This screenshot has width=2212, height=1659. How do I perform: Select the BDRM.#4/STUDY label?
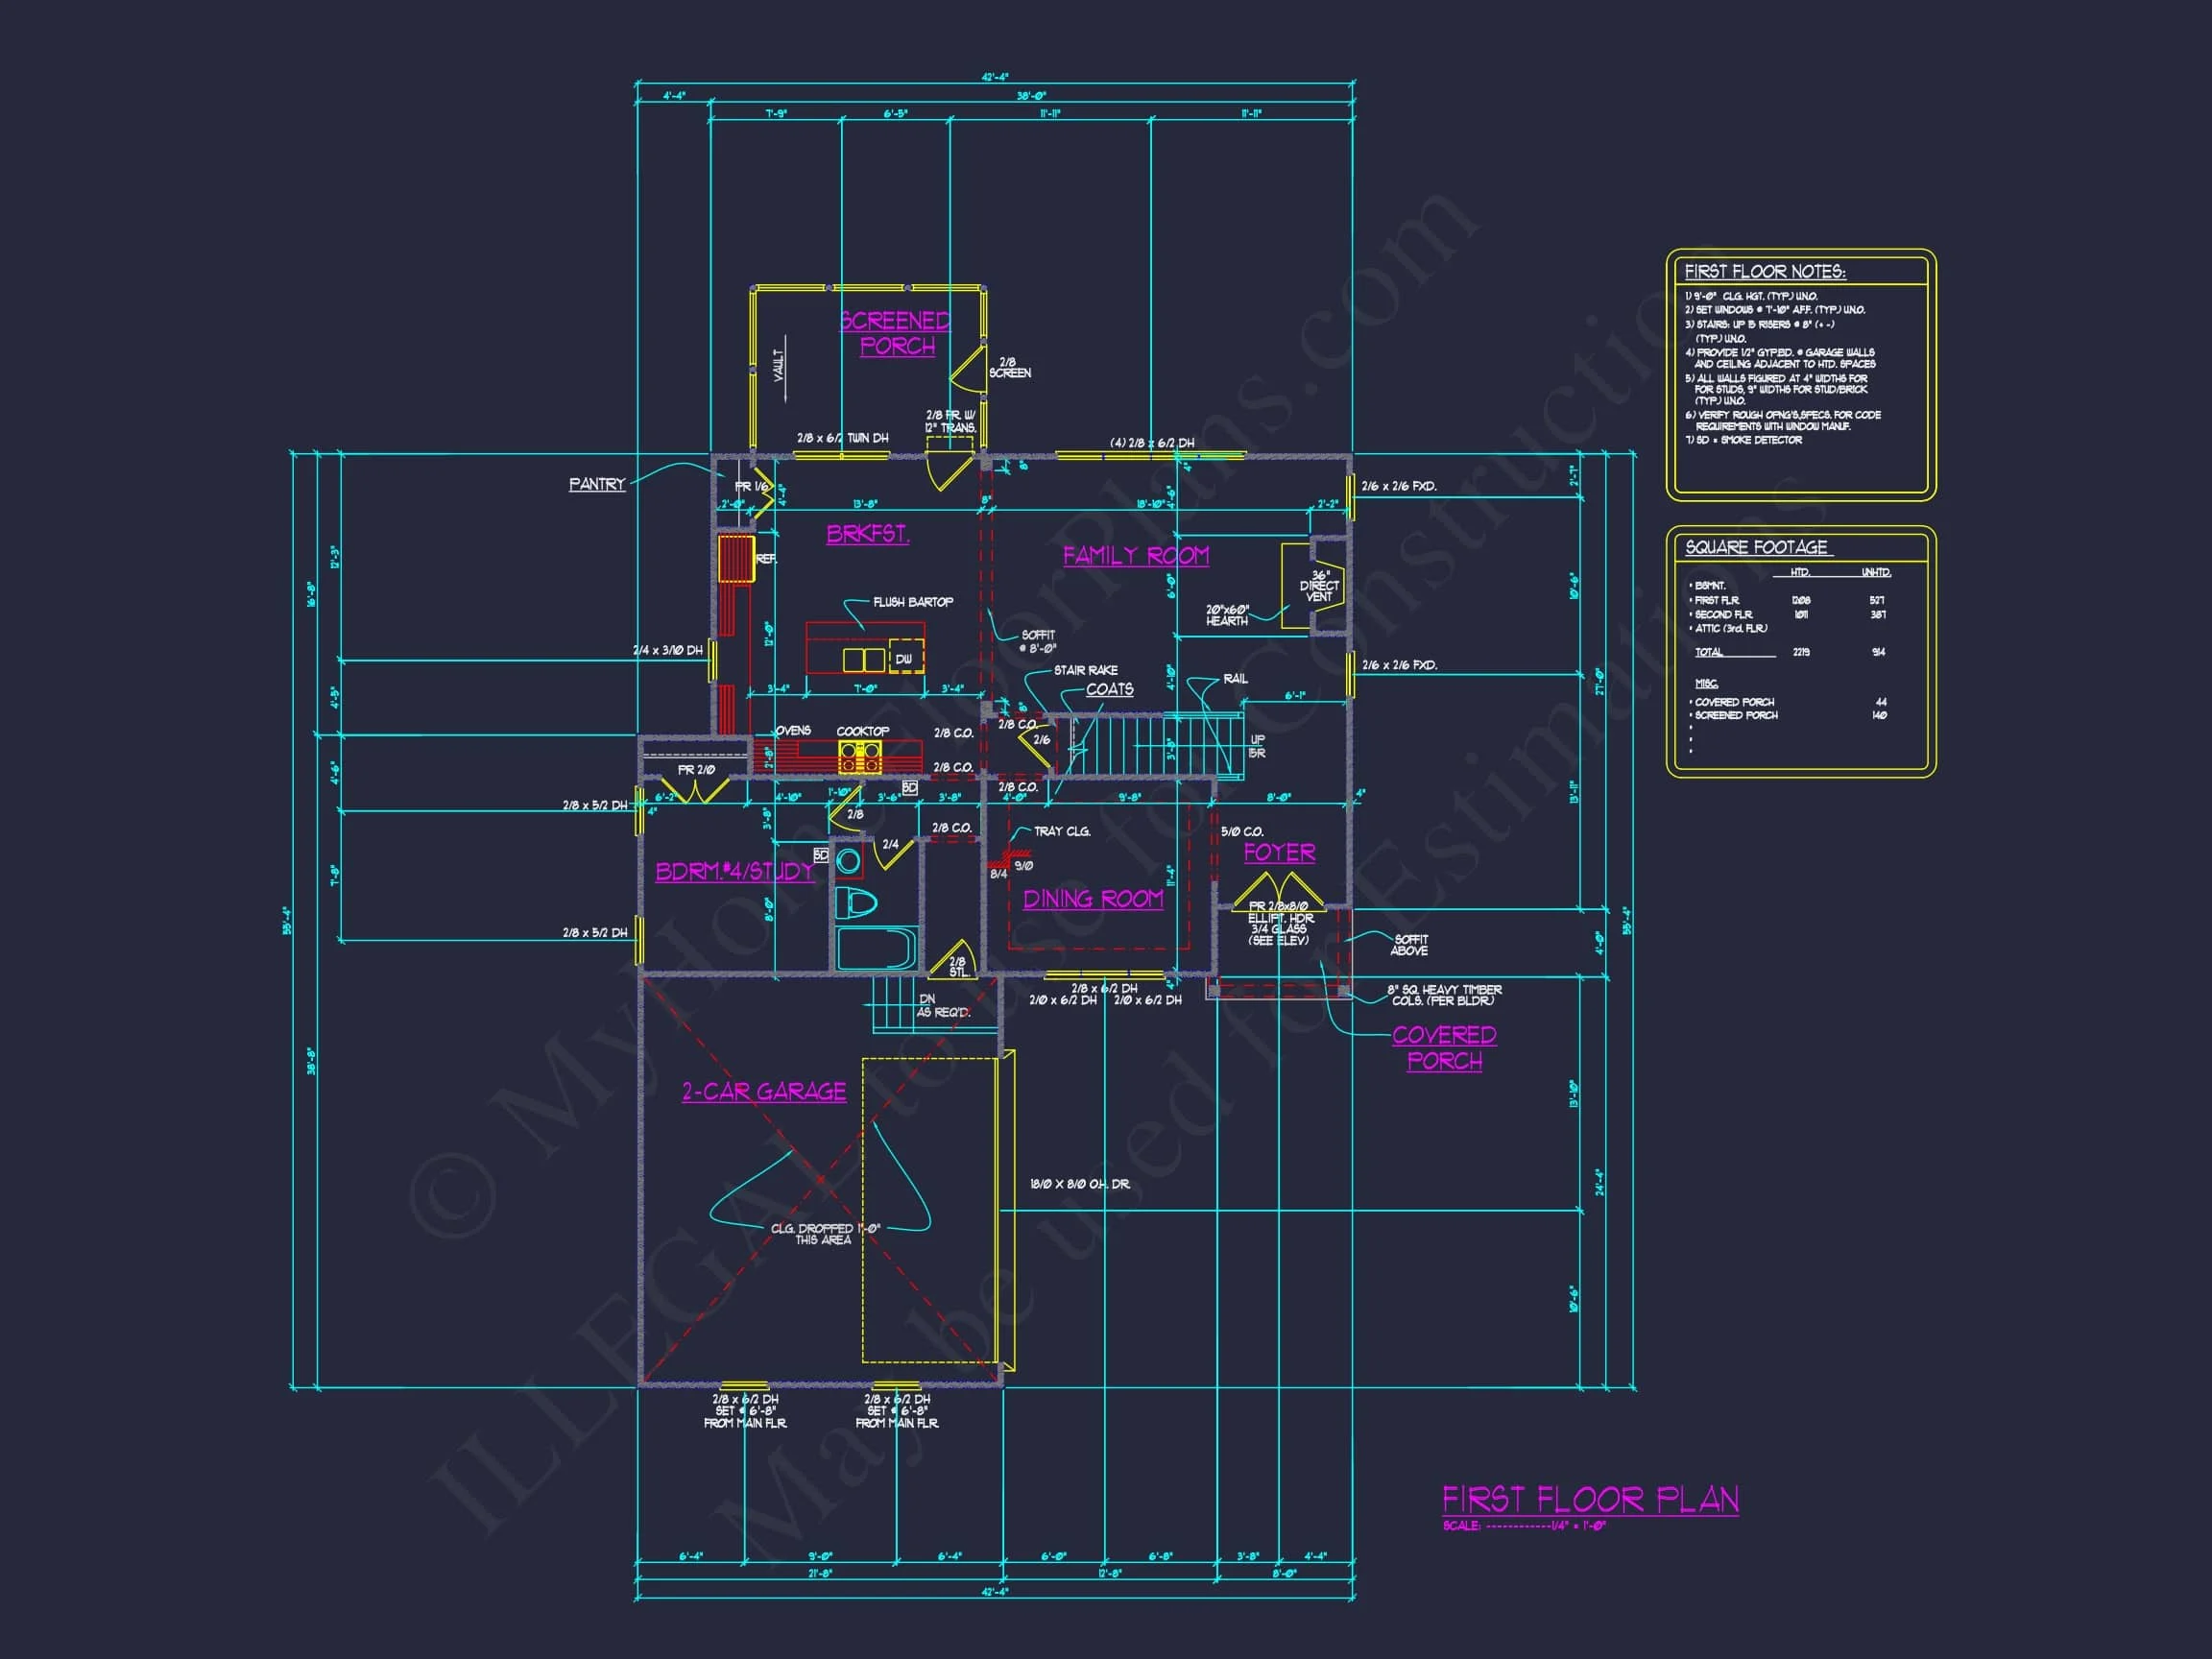coord(735,871)
